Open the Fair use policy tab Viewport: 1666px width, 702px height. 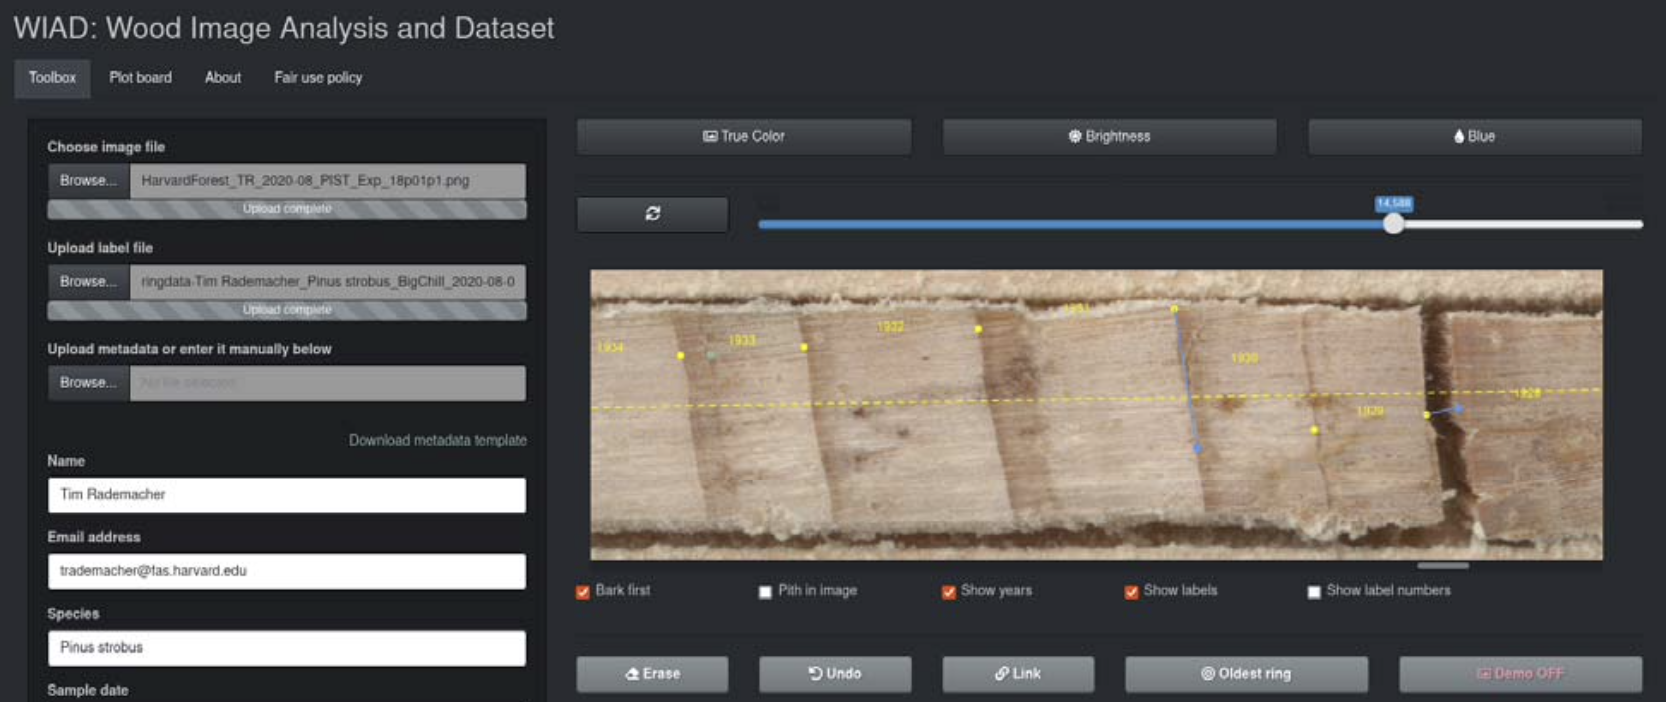[x=318, y=78]
